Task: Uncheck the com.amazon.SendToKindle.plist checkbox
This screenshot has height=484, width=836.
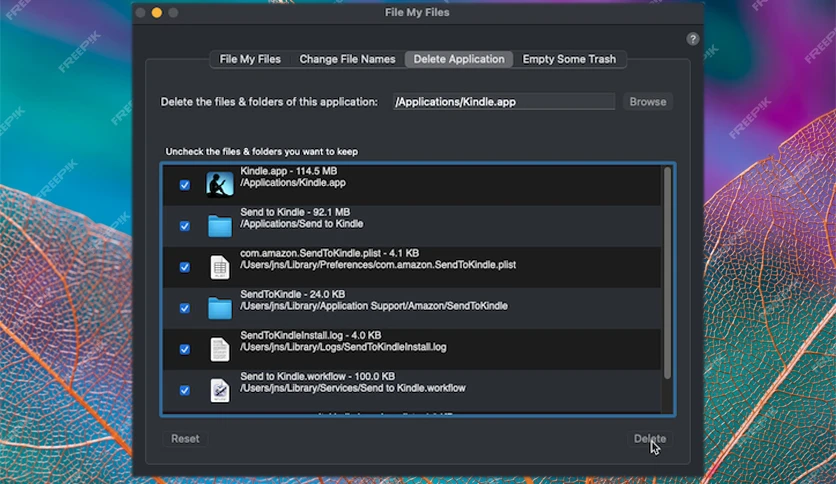Action: click(184, 267)
